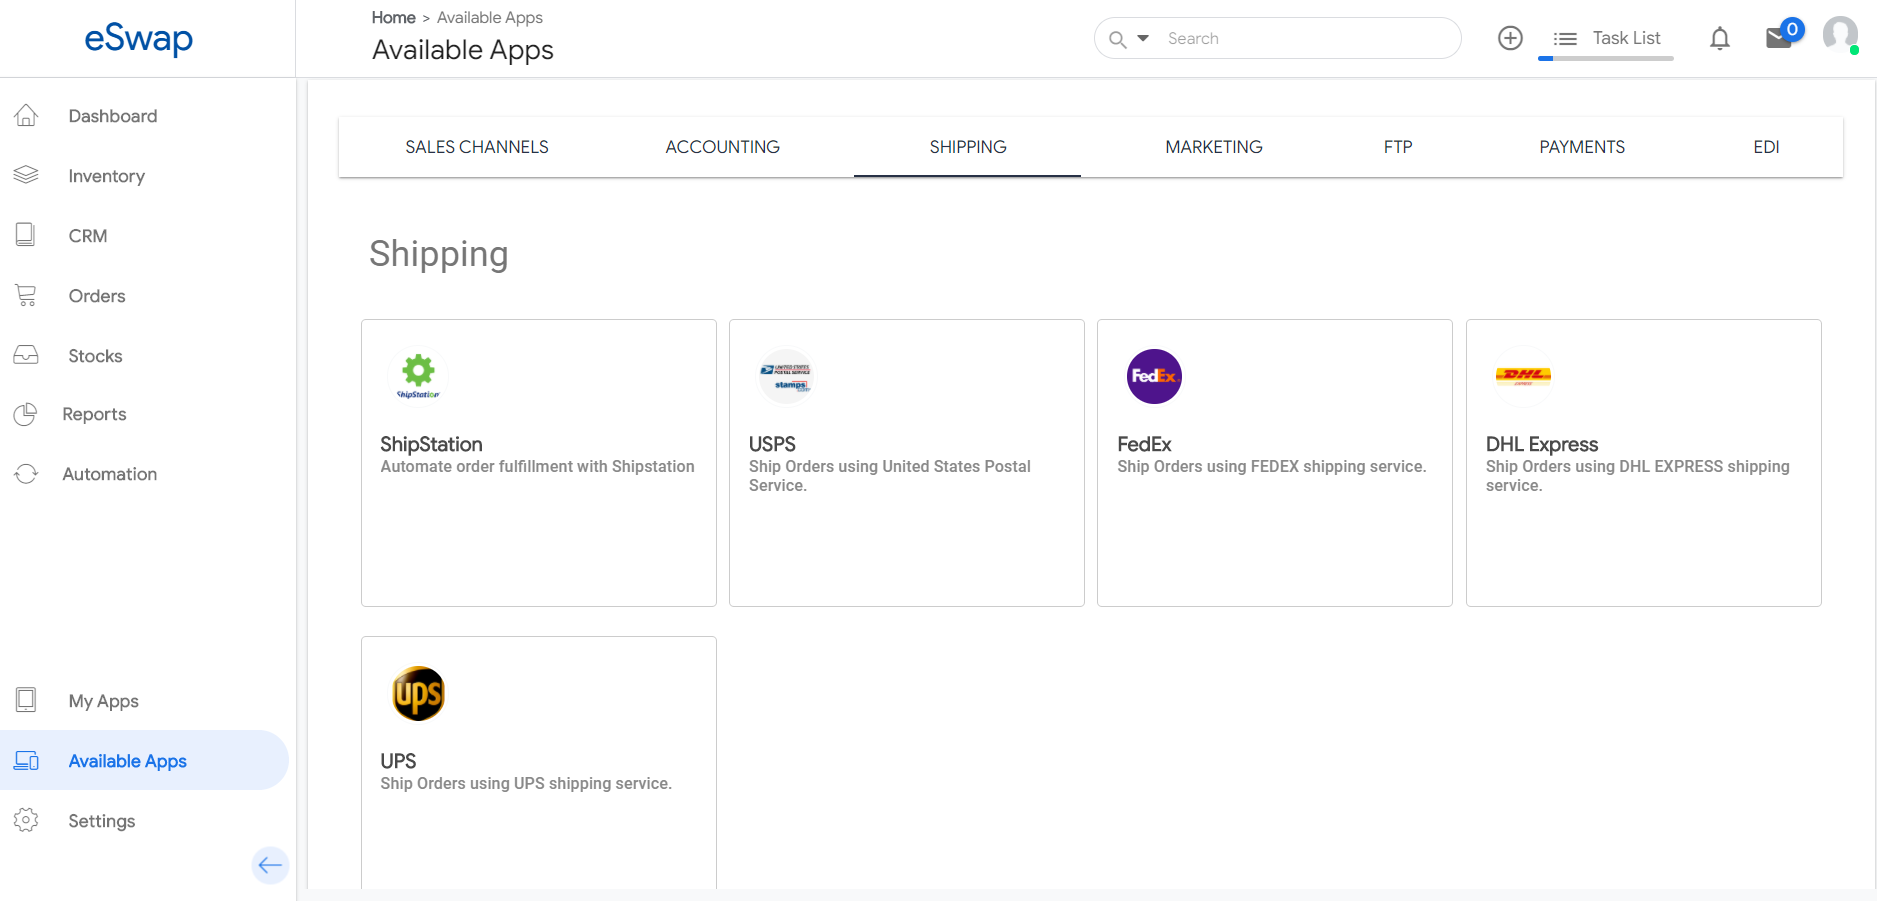This screenshot has width=1877, height=901.
Task: Open the UPS app title
Action: coord(398,761)
